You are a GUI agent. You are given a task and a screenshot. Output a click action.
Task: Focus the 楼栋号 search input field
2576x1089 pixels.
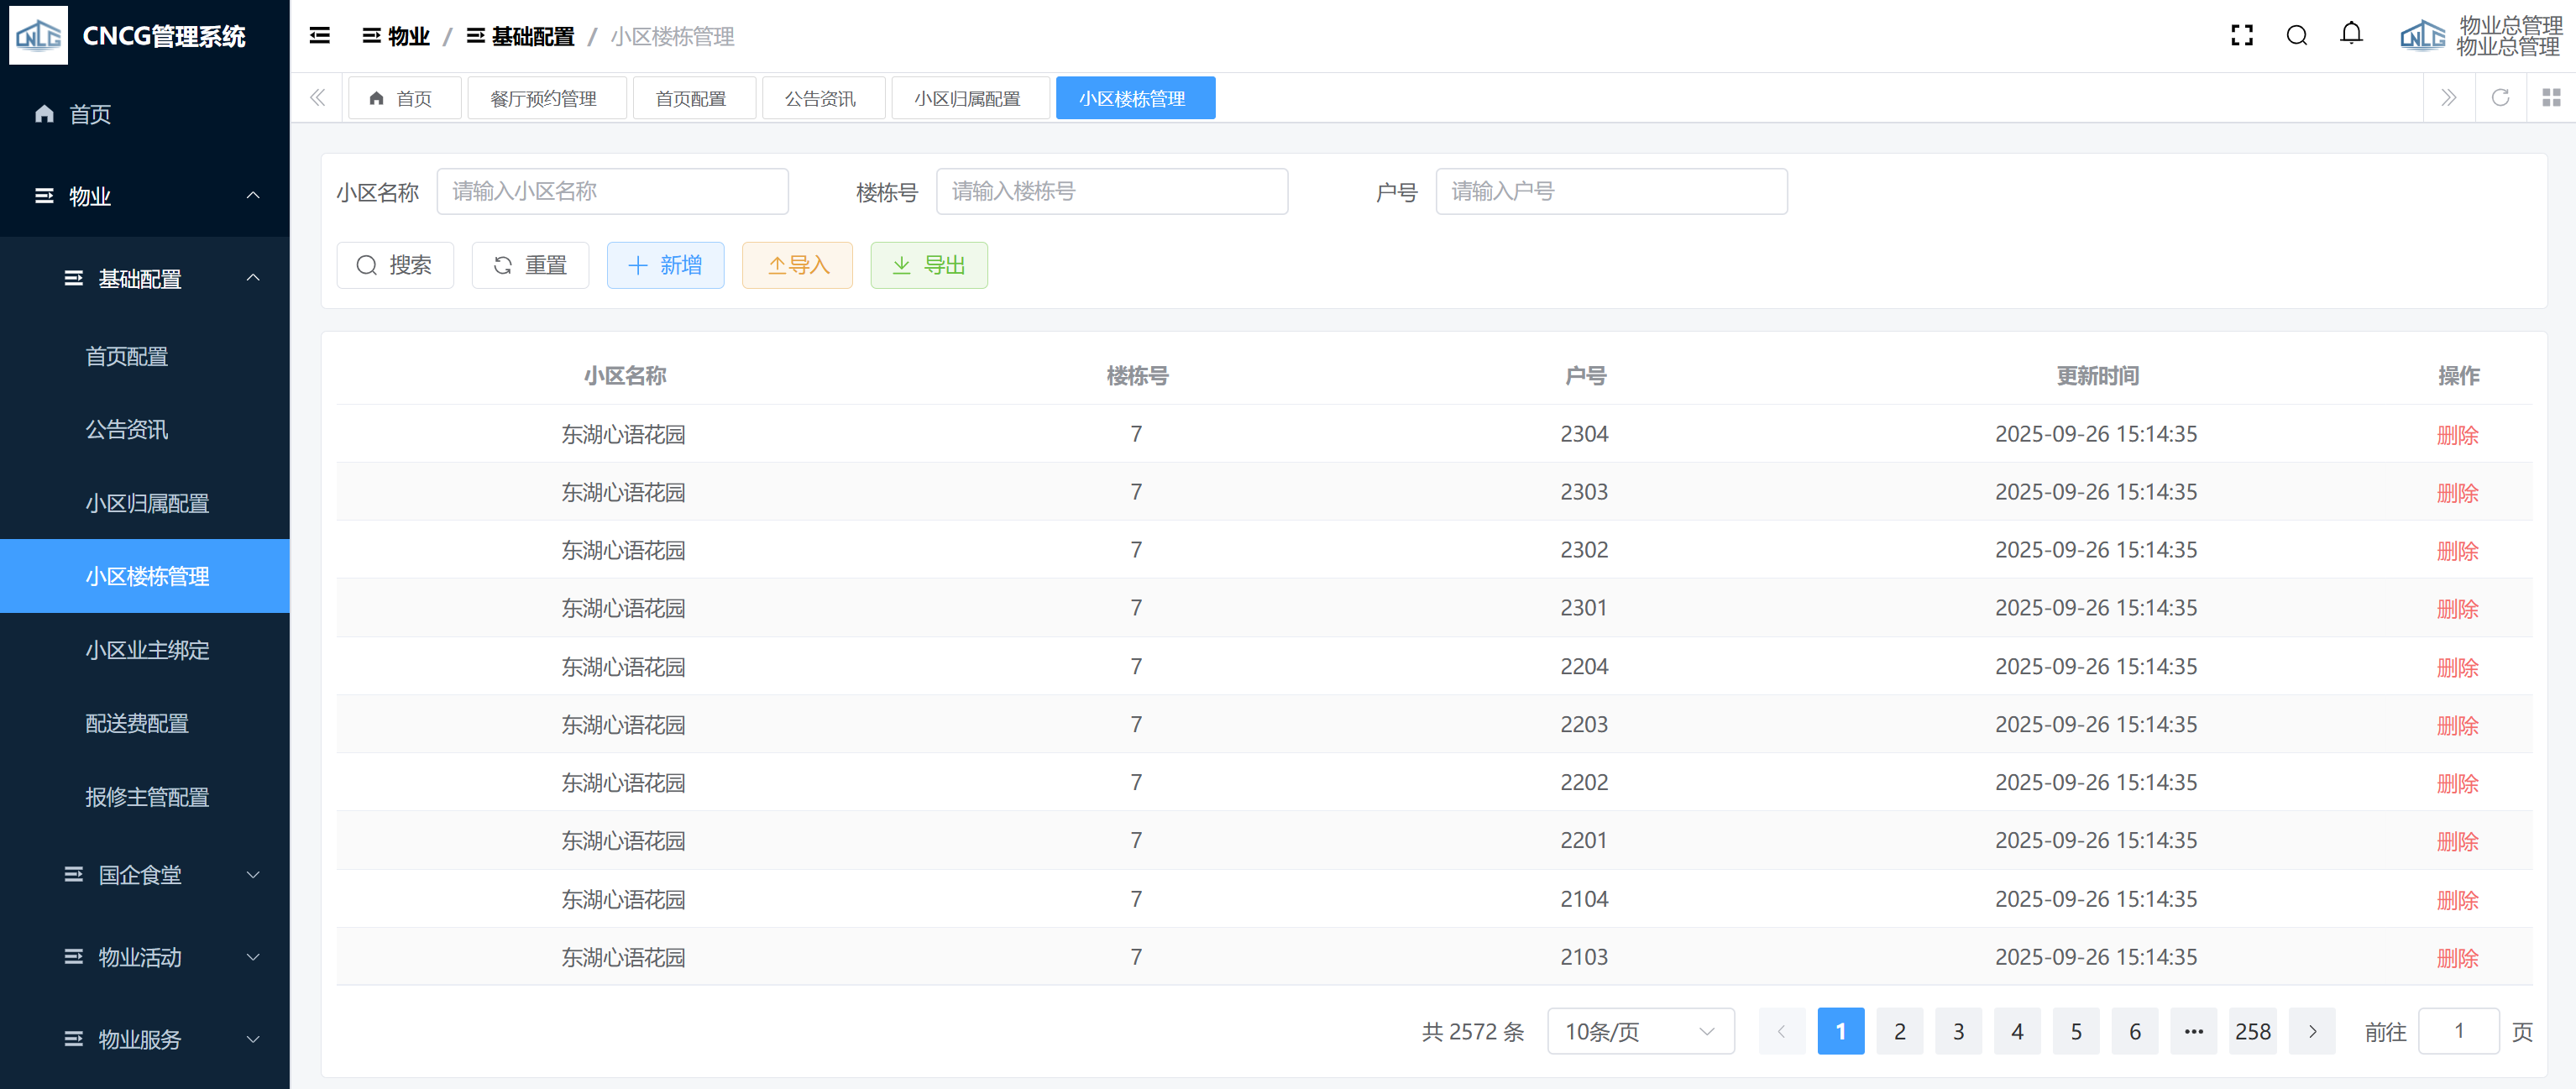coord(1111,191)
